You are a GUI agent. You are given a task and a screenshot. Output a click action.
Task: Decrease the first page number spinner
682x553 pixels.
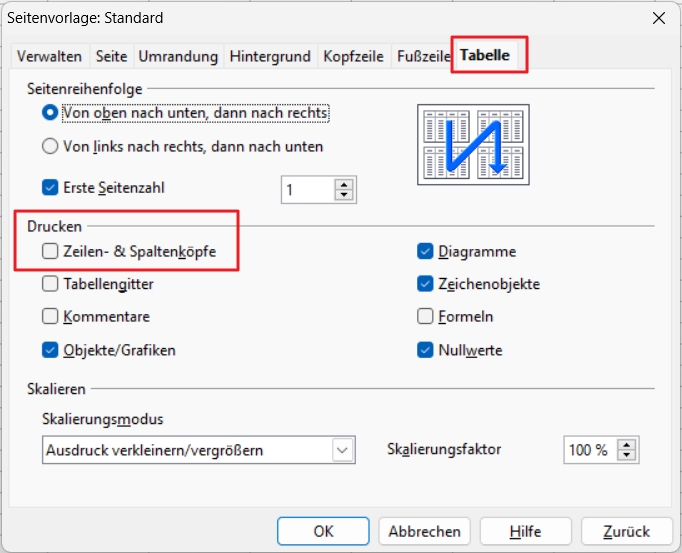(x=345, y=194)
